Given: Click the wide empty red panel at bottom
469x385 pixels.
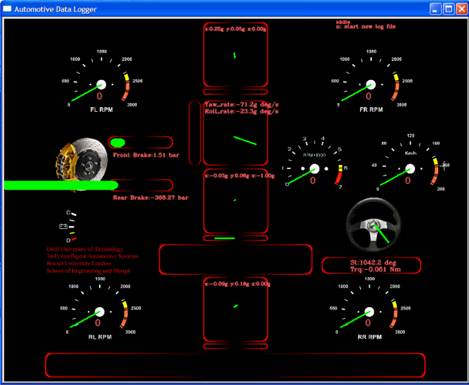Looking at the screenshot, I should point(235,365).
